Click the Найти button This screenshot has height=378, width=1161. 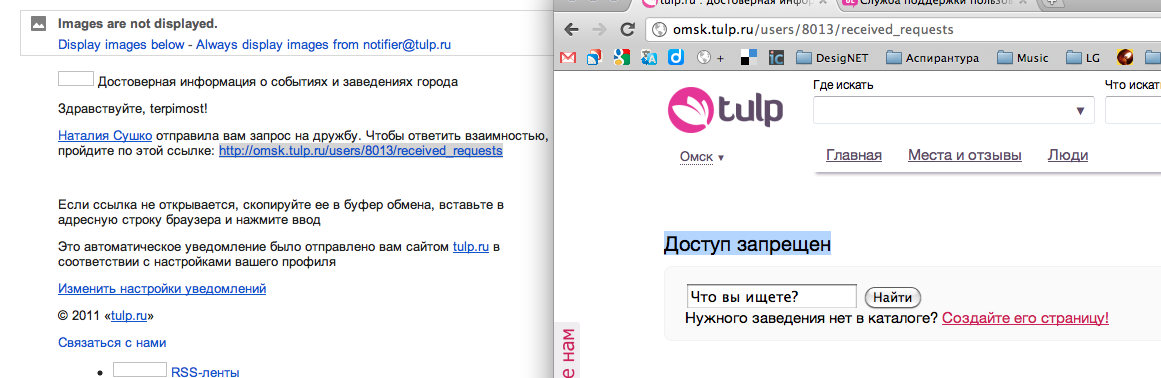pyautogui.click(x=892, y=298)
